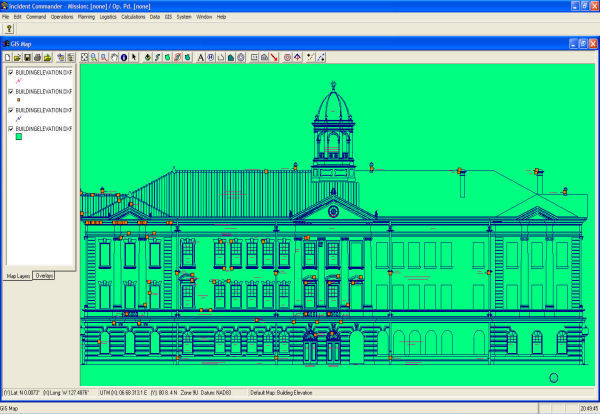Click the yellow-green diamond point tool icon
Image resolution: width=600 pixels, height=414 pixels.
tap(148, 57)
